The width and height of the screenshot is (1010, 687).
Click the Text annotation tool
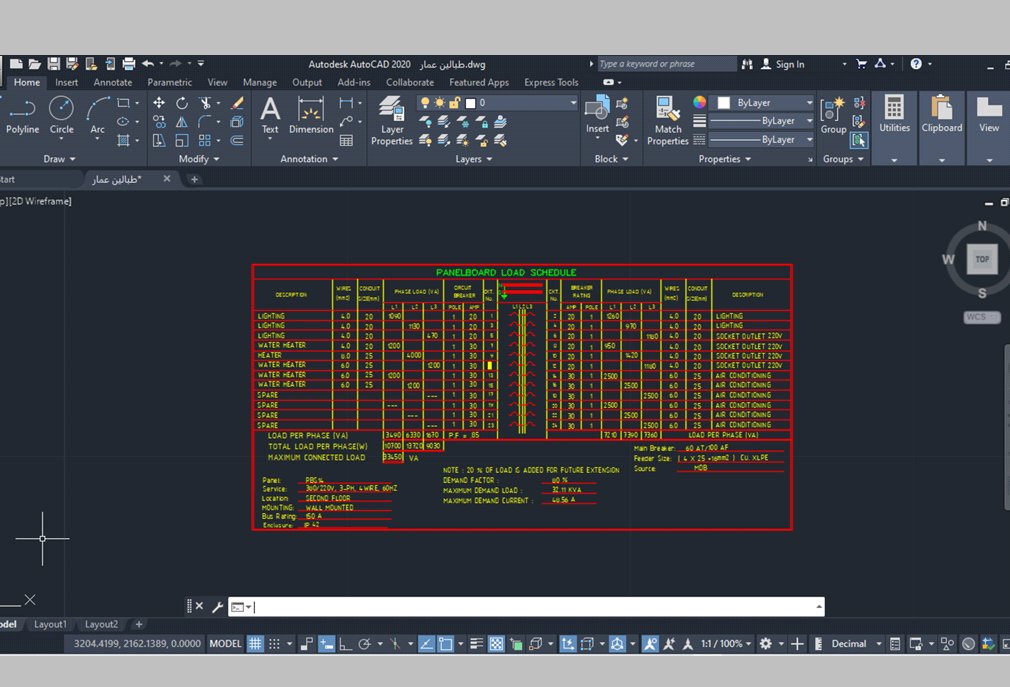(x=270, y=116)
